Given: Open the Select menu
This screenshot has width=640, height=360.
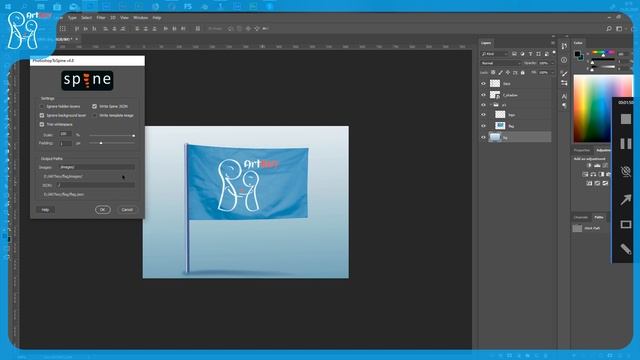Looking at the screenshot, I should pos(87,18).
